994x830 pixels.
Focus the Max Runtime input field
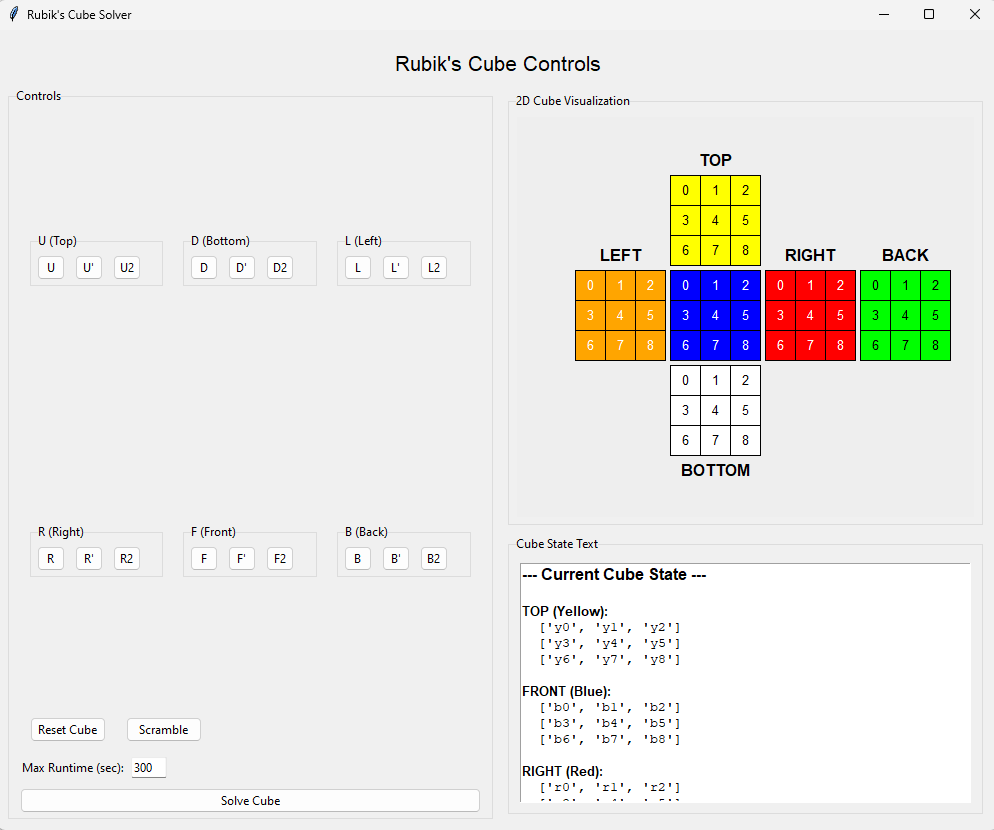pyautogui.click(x=149, y=768)
